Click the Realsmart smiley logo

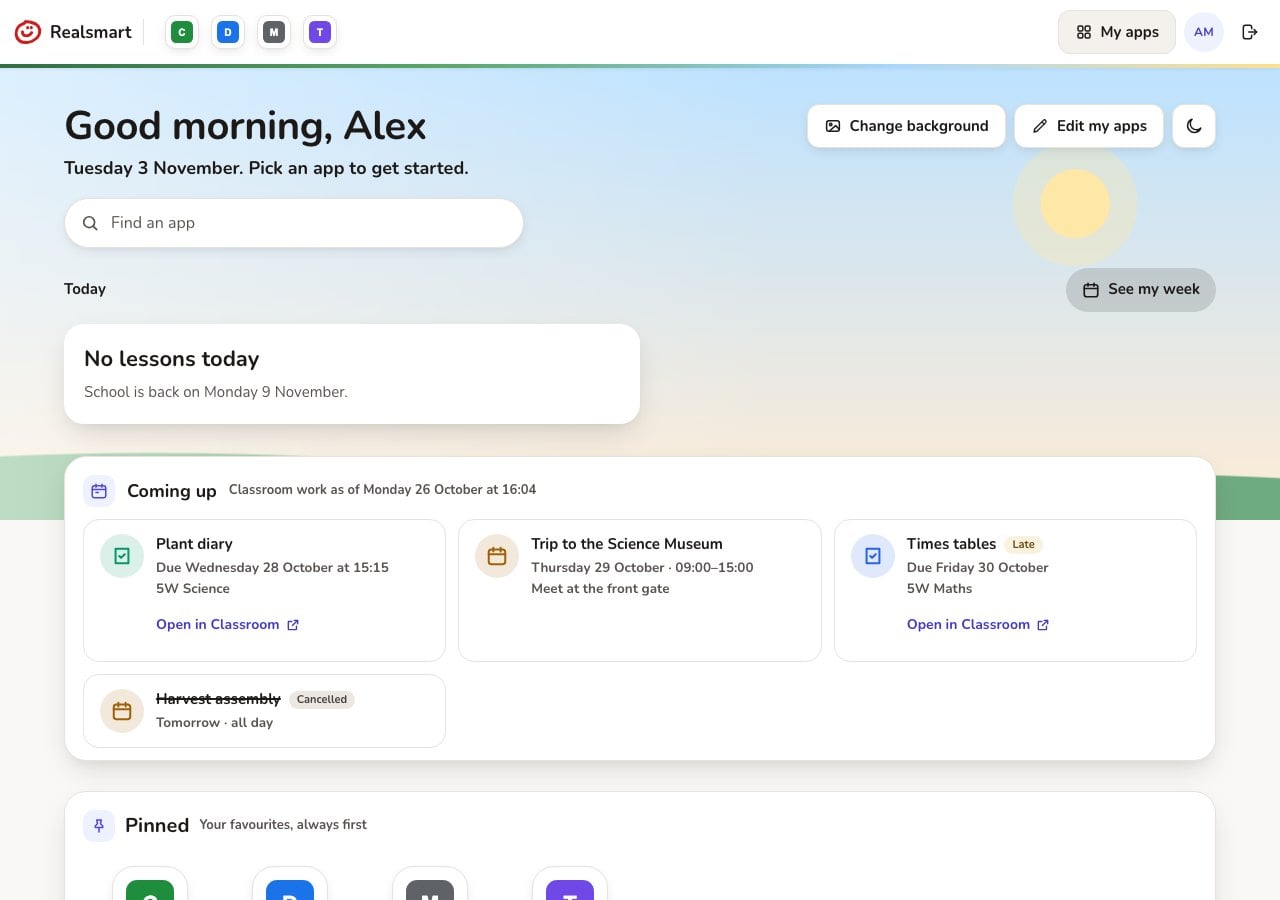[28, 32]
